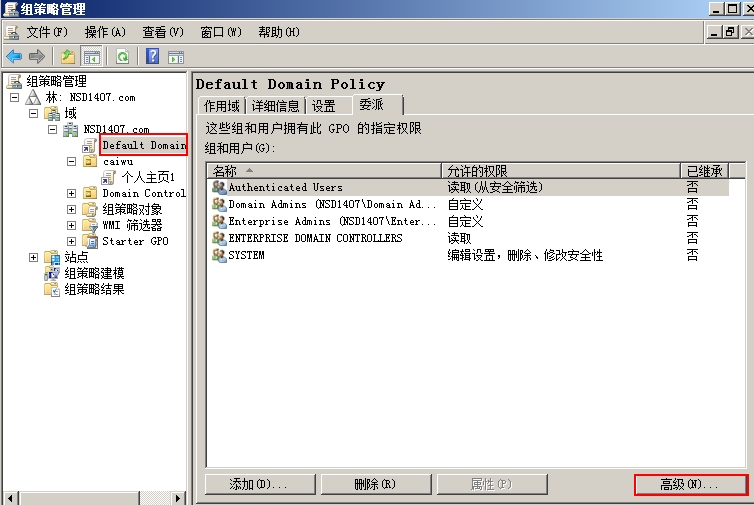Click the Starter GPO folder icon
This screenshot has width=754, height=505.
pyautogui.click(x=90, y=241)
